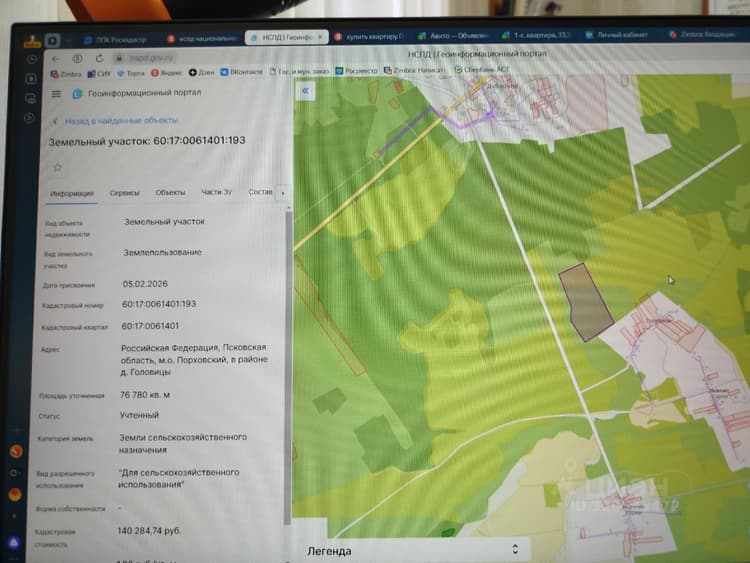Click the browser back arrow
This screenshot has width=750, height=563.
55,59
